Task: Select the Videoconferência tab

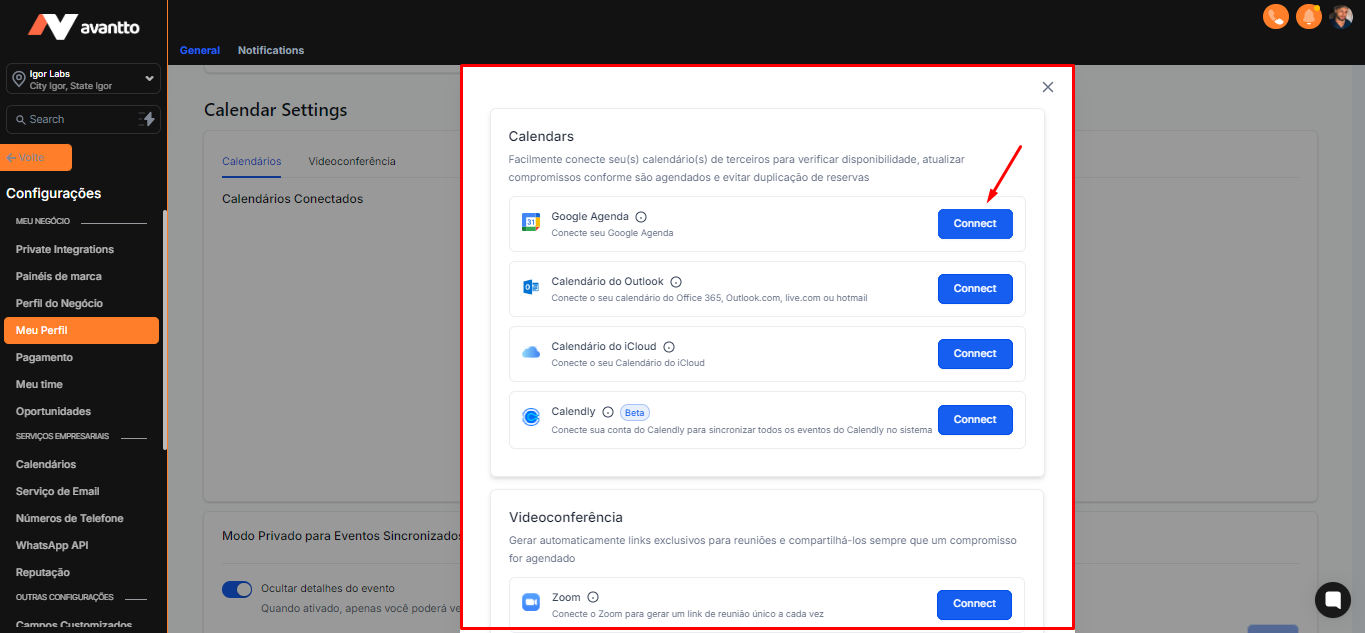Action: (x=352, y=161)
